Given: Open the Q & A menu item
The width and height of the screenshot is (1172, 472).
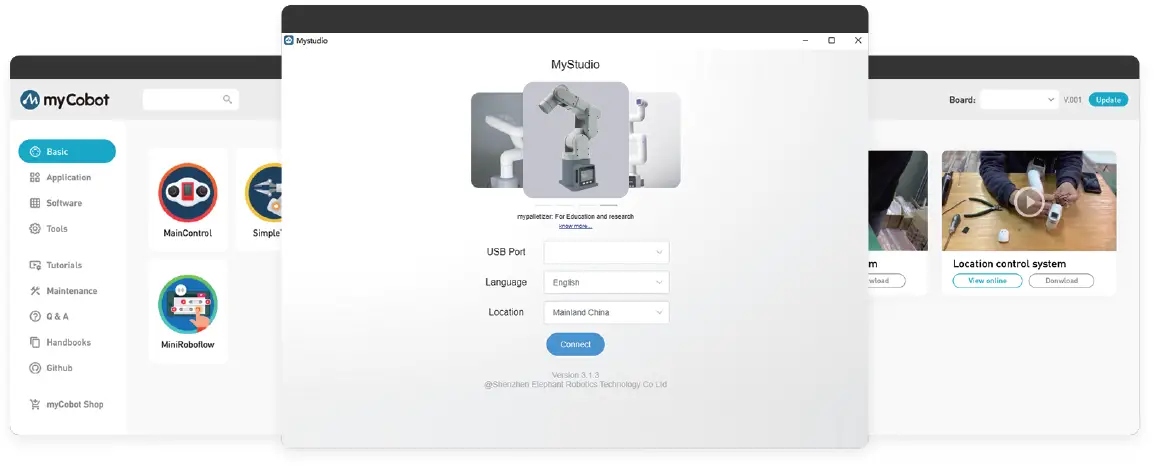Looking at the screenshot, I should pyautogui.click(x=49, y=316).
